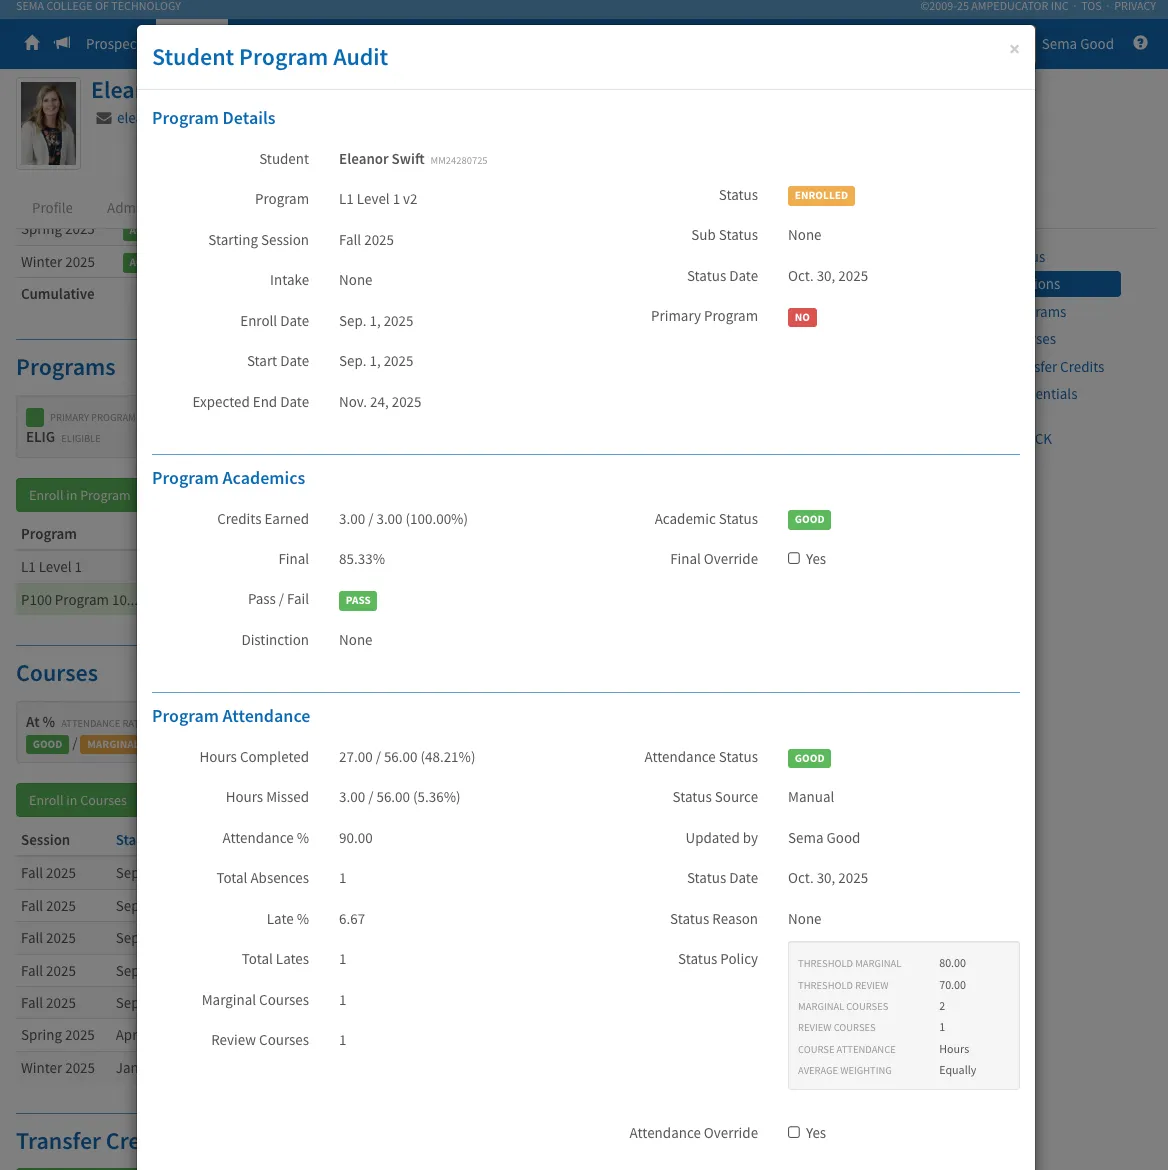
Task: Click Threshold Review value 70.00
Action: click(952, 985)
